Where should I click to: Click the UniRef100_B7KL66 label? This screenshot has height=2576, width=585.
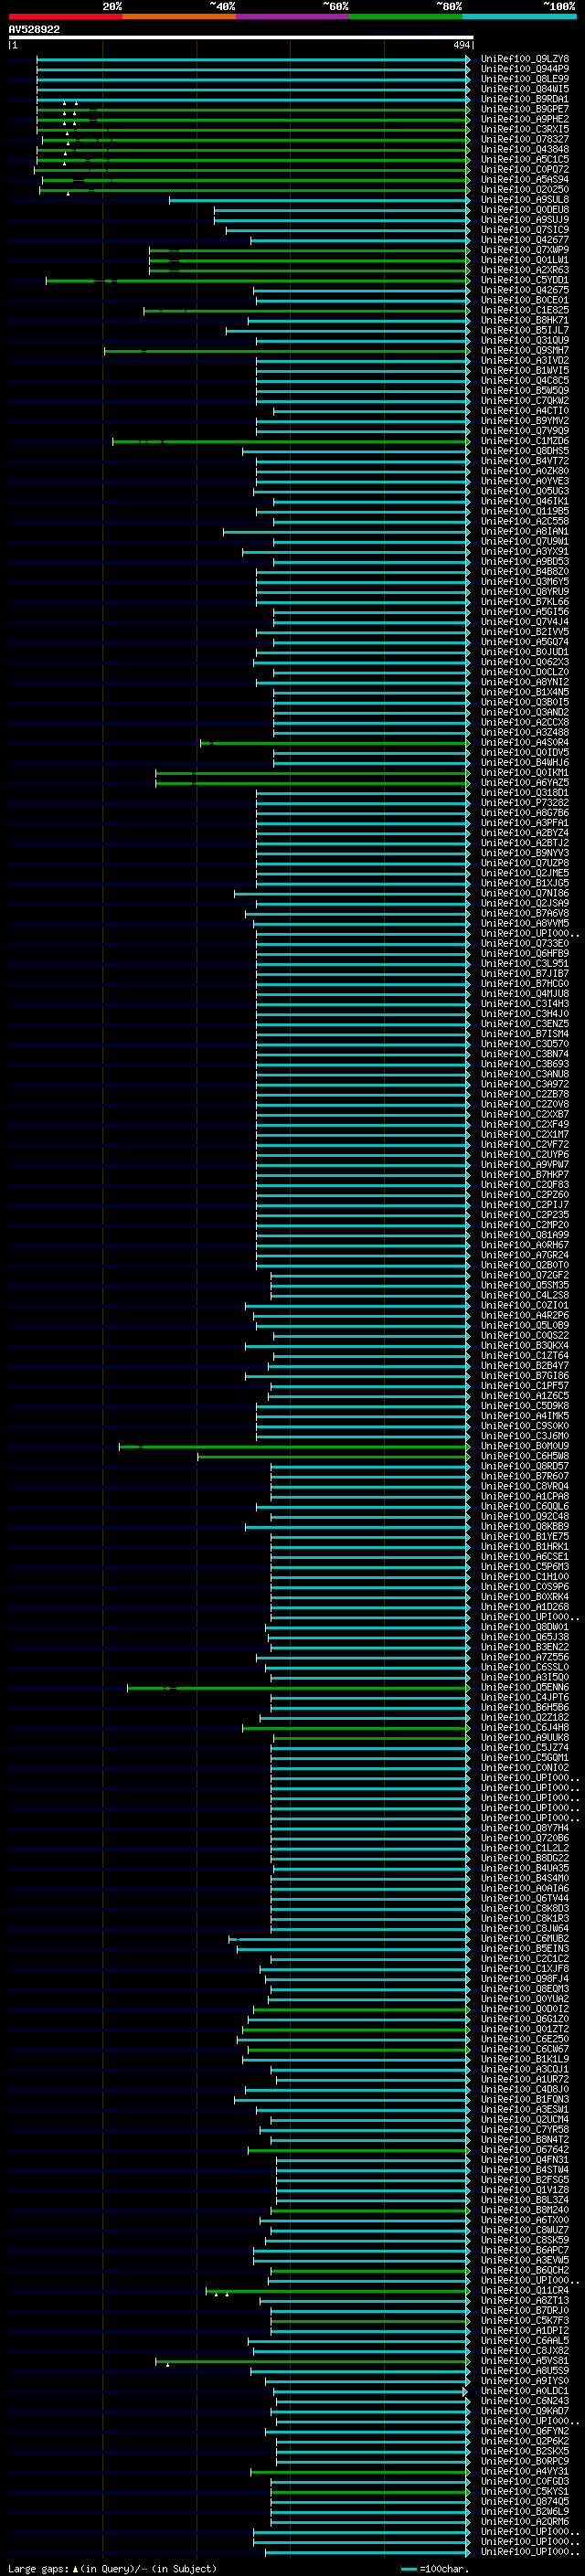(525, 602)
